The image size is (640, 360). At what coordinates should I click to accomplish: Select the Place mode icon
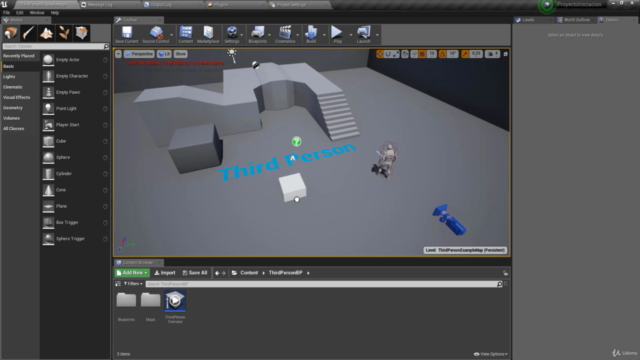tap(11, 33)
